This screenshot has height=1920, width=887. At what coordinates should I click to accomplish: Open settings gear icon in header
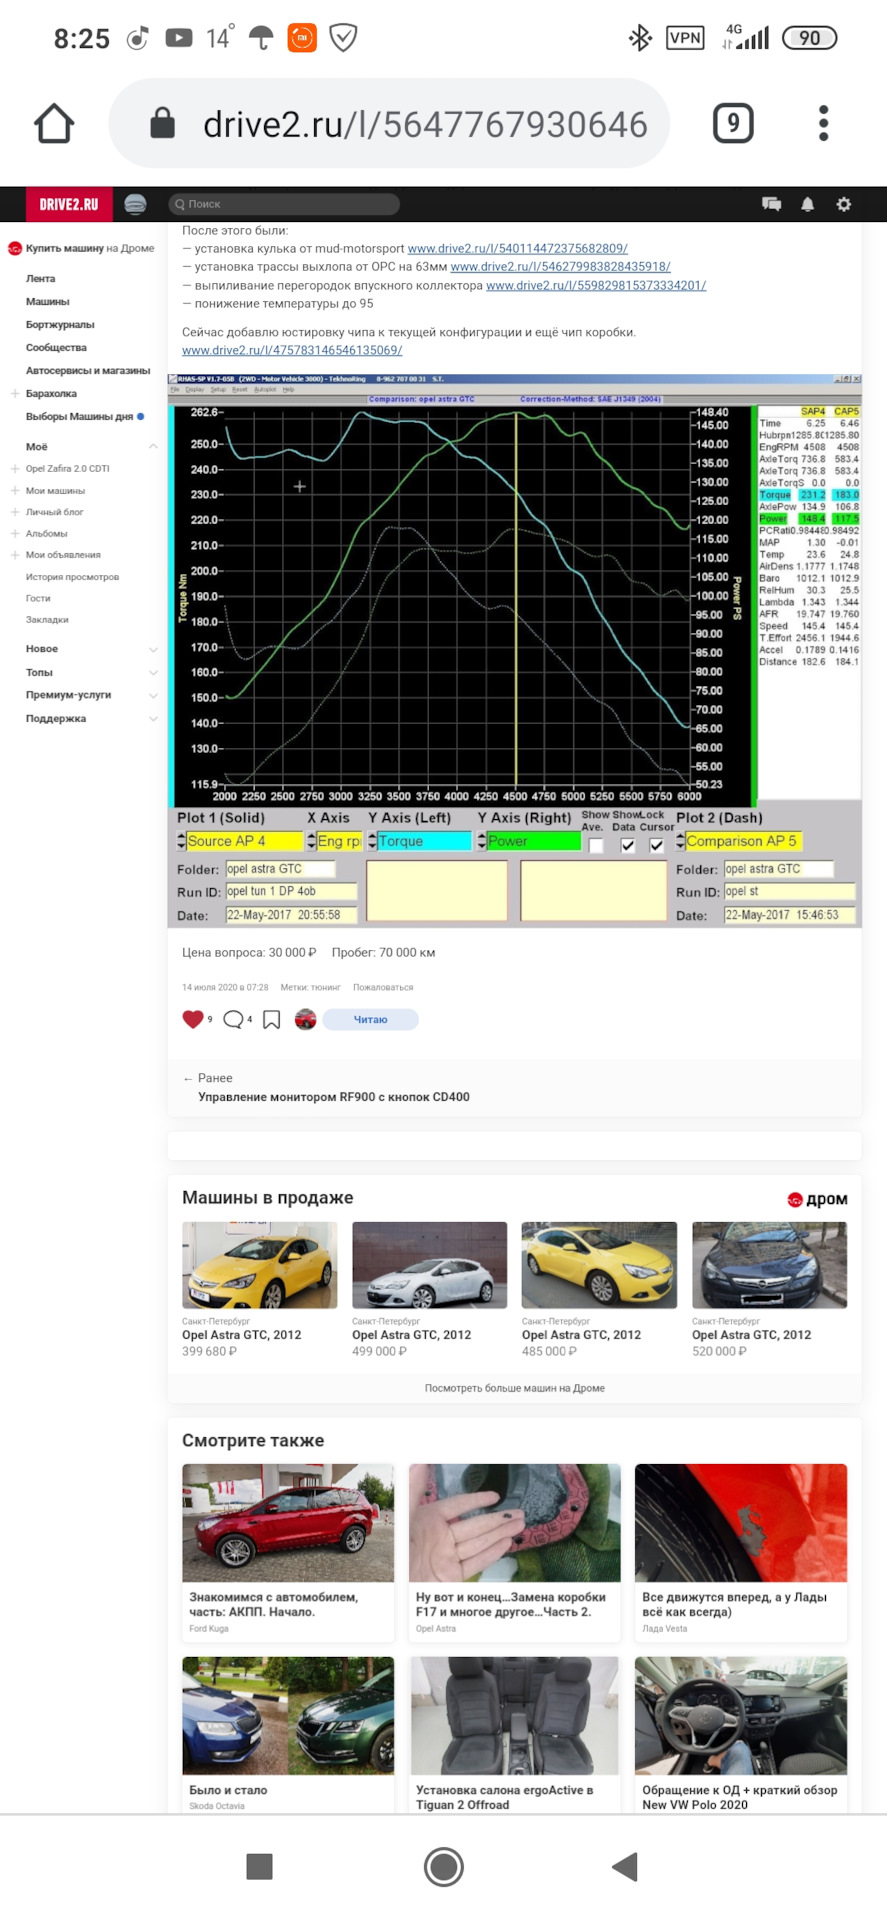[x=843, y=204]
